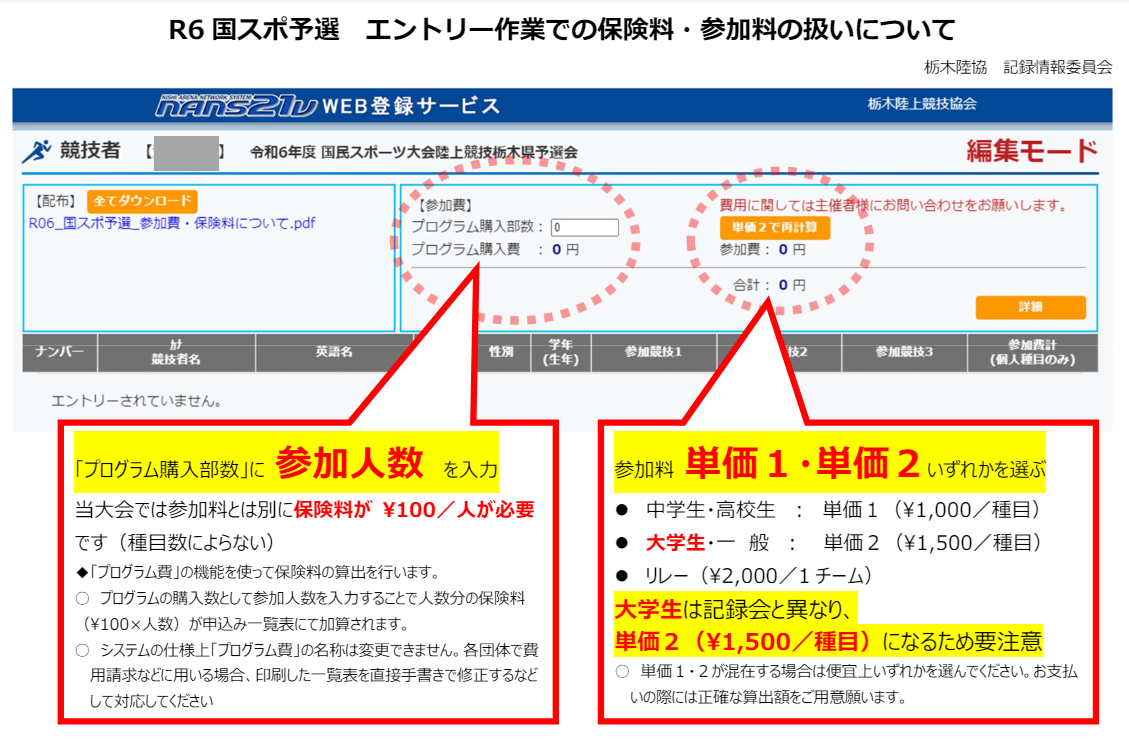Click the プログラム購入費 : 0 円 value
Image resolution: width=1129 pixels, height=741 pixels.
coord(495,250)
